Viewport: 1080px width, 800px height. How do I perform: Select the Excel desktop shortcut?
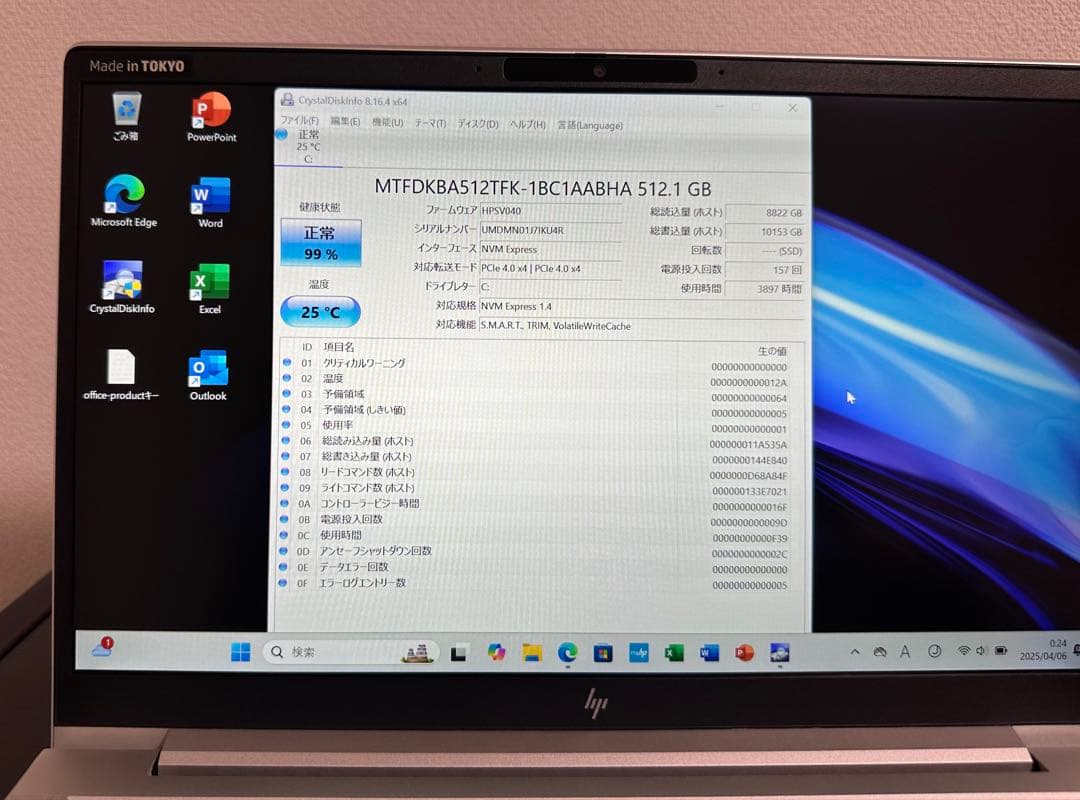point(209,289)
